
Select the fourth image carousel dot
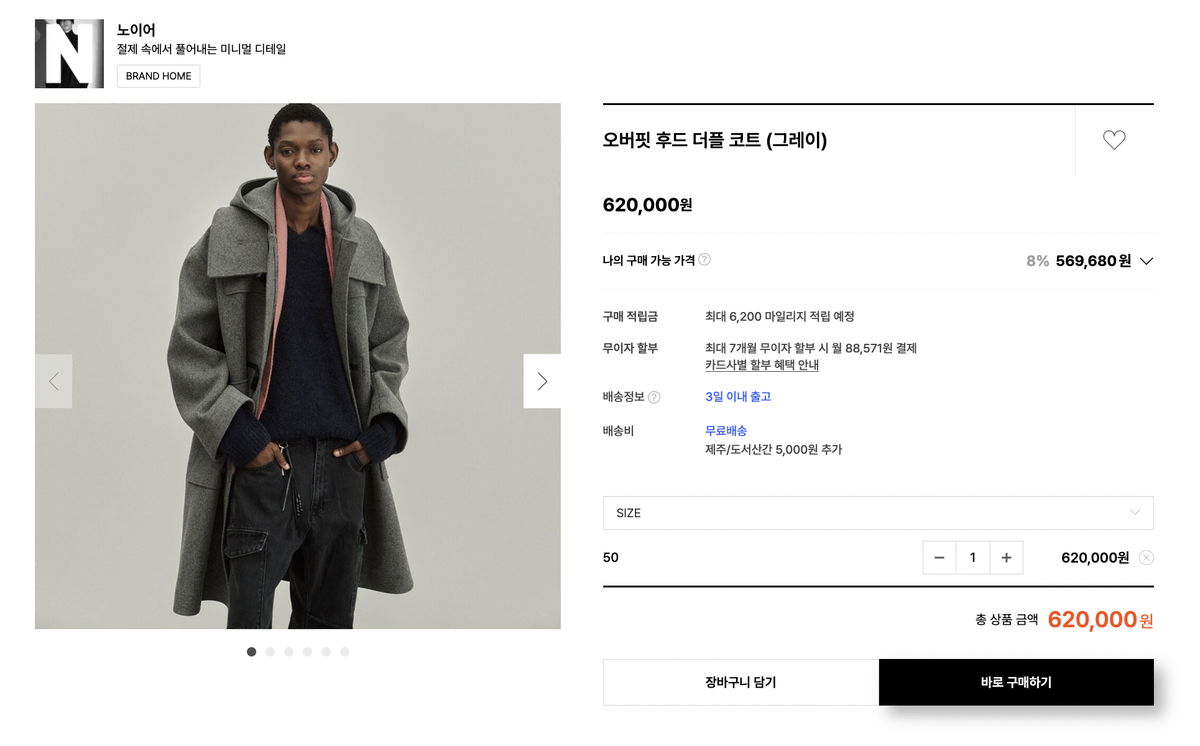click(x=307, y=652)
